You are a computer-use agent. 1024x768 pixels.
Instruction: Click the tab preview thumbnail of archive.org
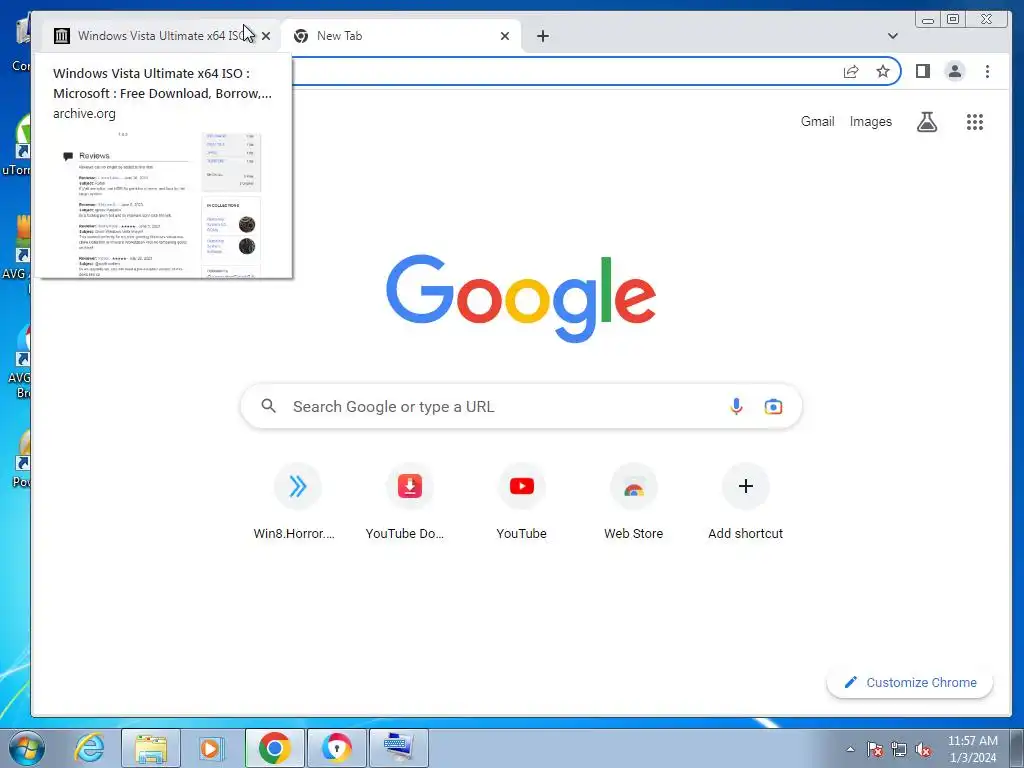[163, 204]
